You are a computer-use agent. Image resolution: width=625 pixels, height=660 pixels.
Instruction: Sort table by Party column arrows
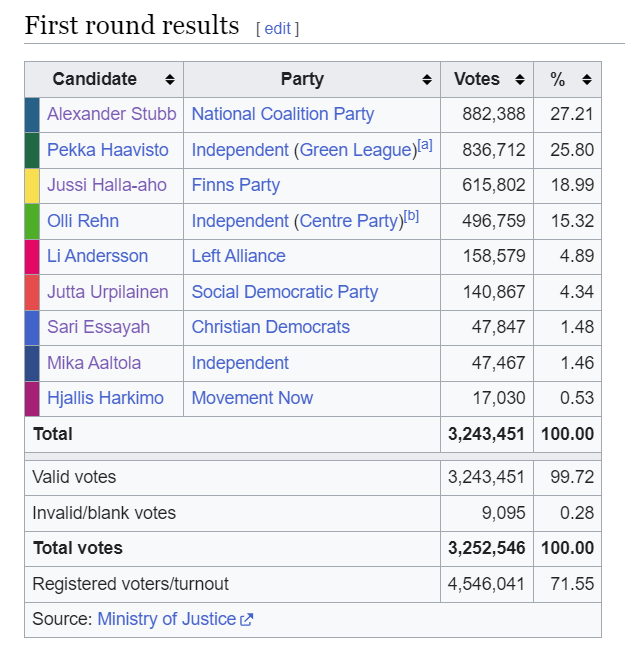[x=427, y=79]
